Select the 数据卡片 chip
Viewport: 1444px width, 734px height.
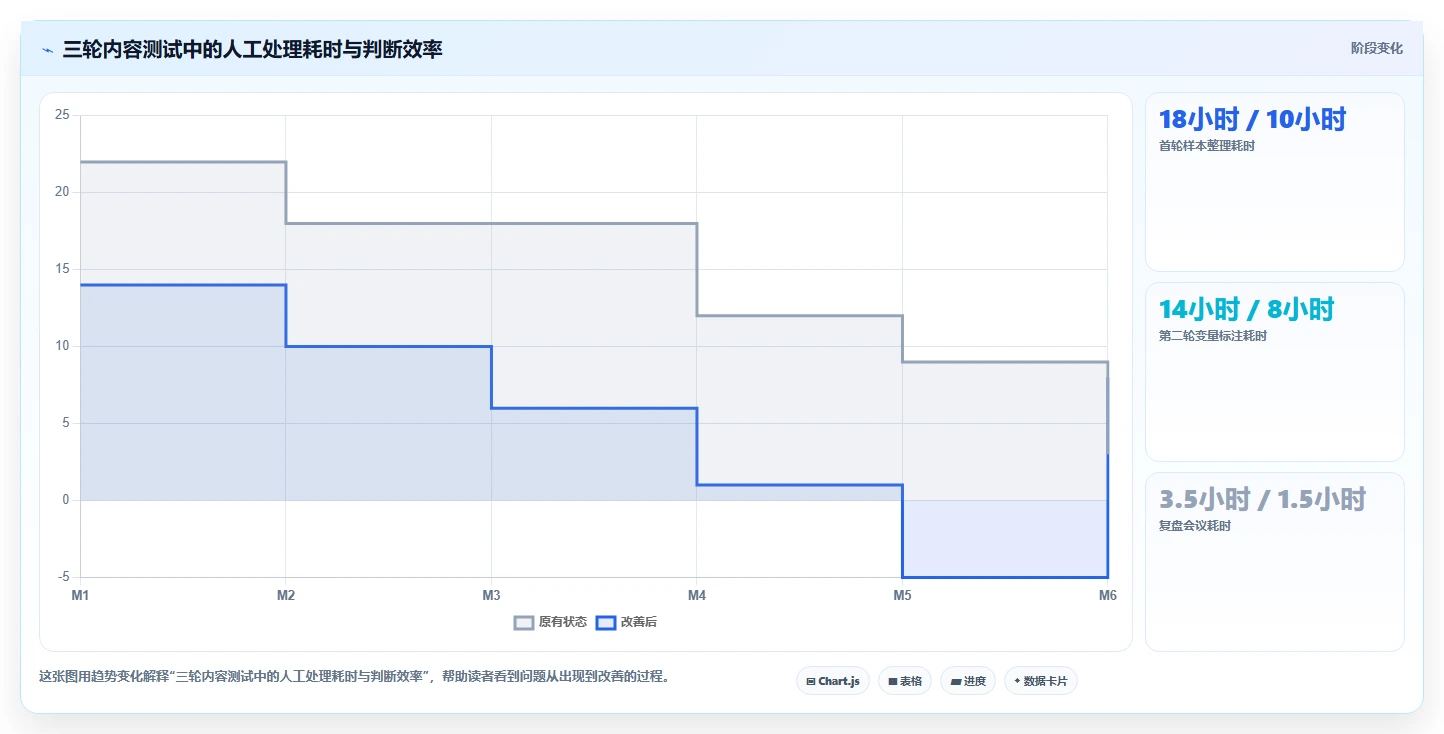tap(1041, 681)
